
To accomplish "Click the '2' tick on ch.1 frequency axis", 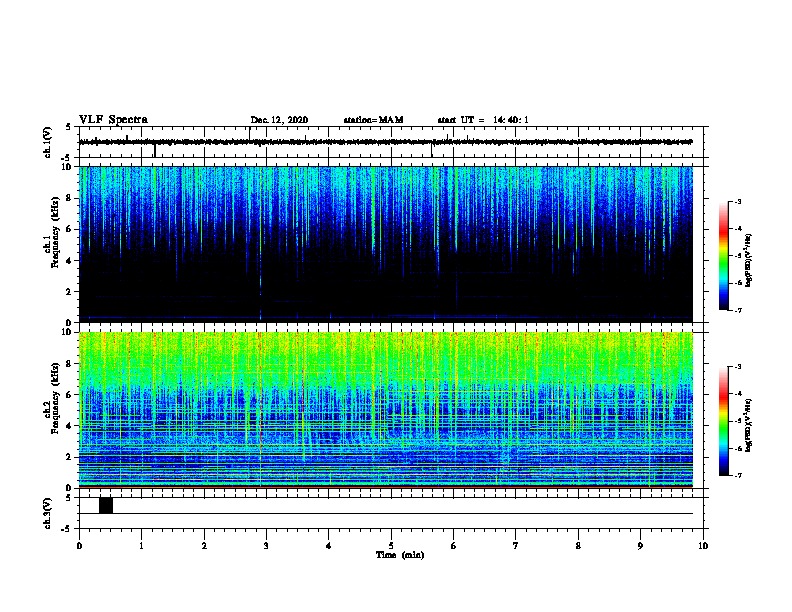I will [x=69, y=292].
